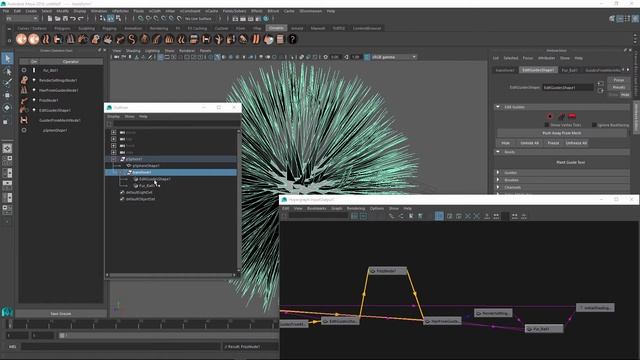The height and width of the screenshot is (360, 640).
Task: Expand the Guides section
Action: click(498, 173)
